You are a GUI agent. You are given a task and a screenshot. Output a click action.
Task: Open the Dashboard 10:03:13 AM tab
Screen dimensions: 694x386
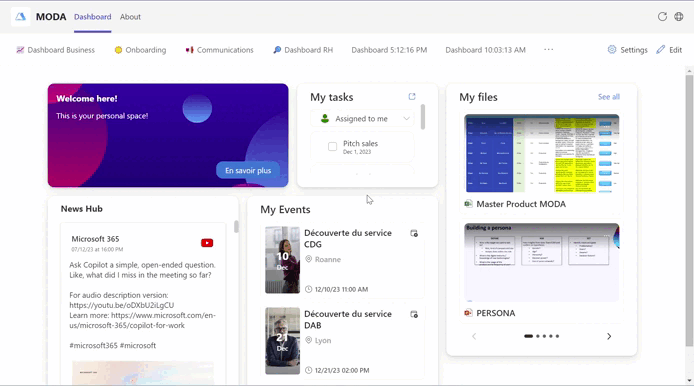[x=486, y=50]
